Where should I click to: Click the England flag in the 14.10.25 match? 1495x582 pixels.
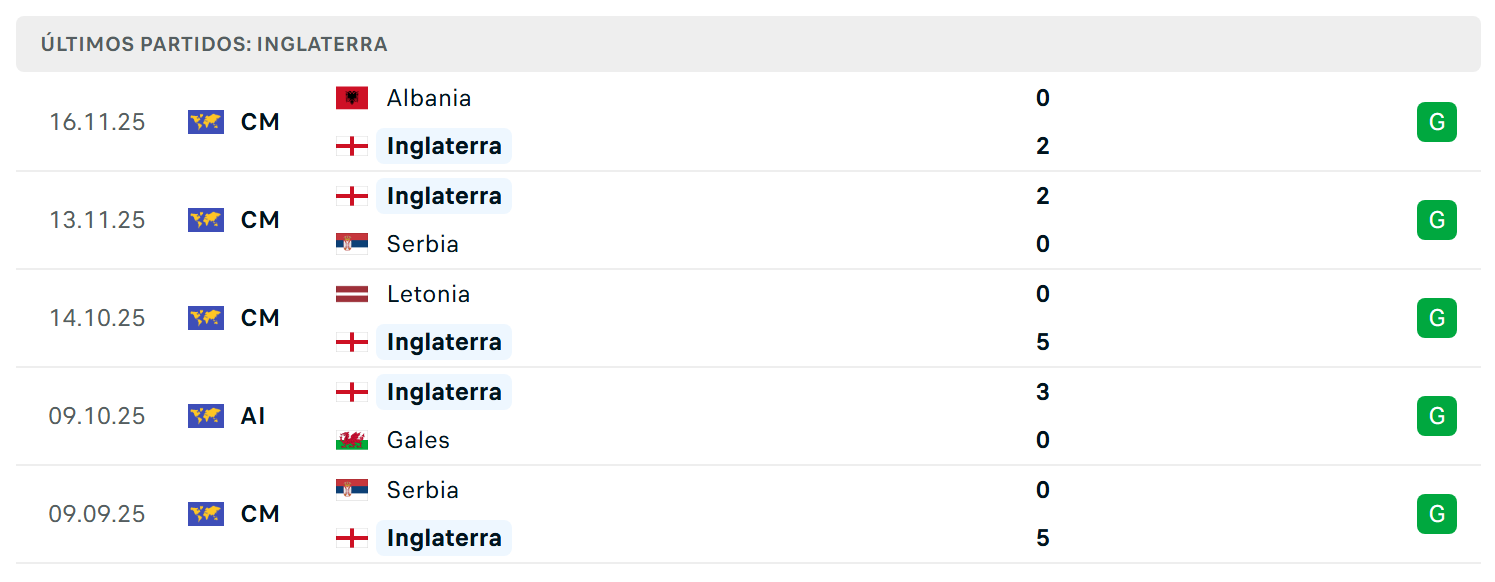point(352,342)
